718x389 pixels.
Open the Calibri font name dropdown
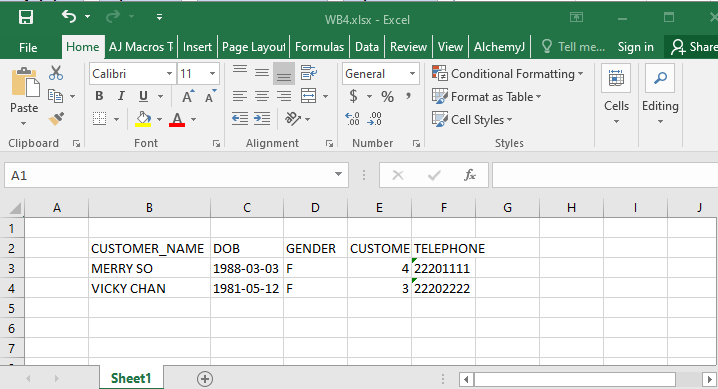click(169, 74)
